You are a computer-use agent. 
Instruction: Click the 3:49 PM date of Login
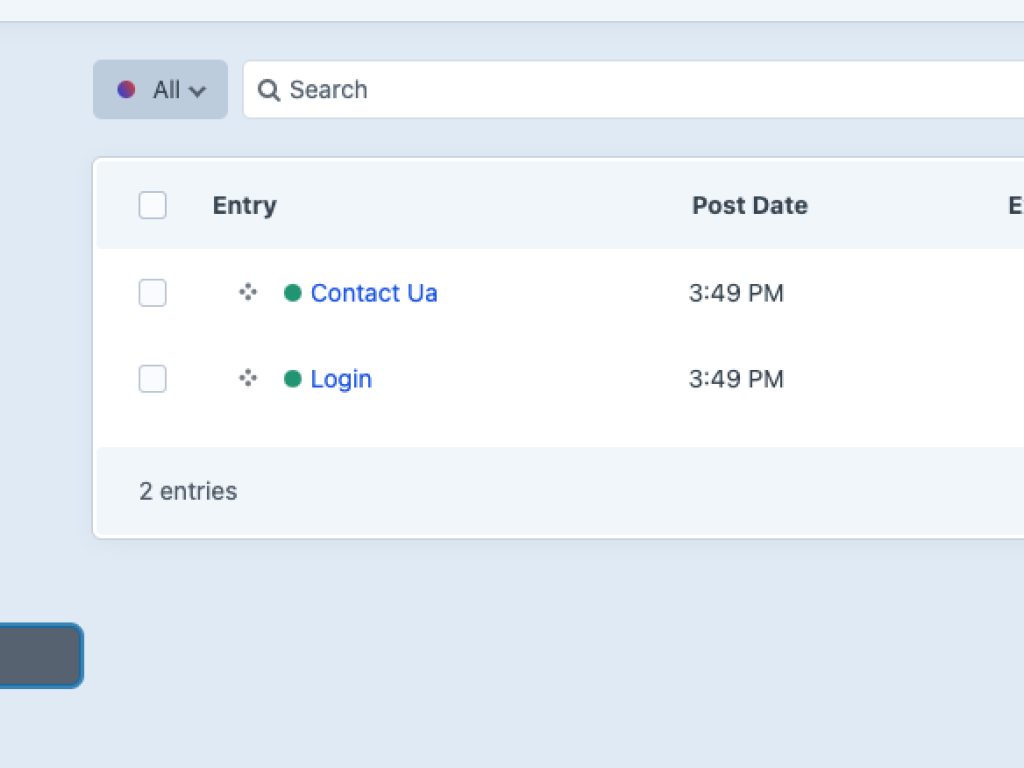(x=736, y=379)
